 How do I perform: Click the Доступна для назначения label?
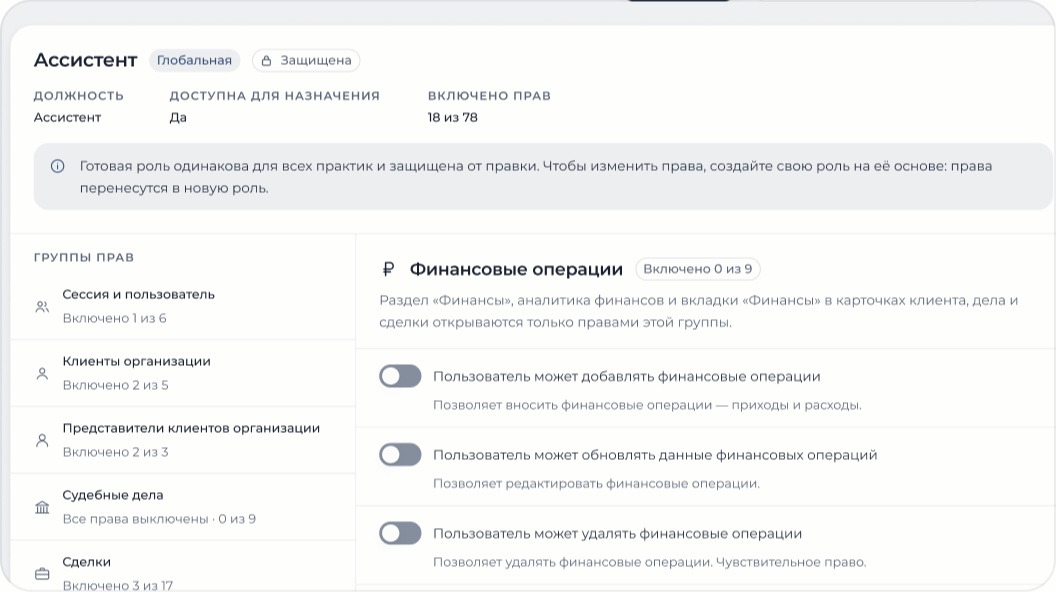[x=275, y=96]
